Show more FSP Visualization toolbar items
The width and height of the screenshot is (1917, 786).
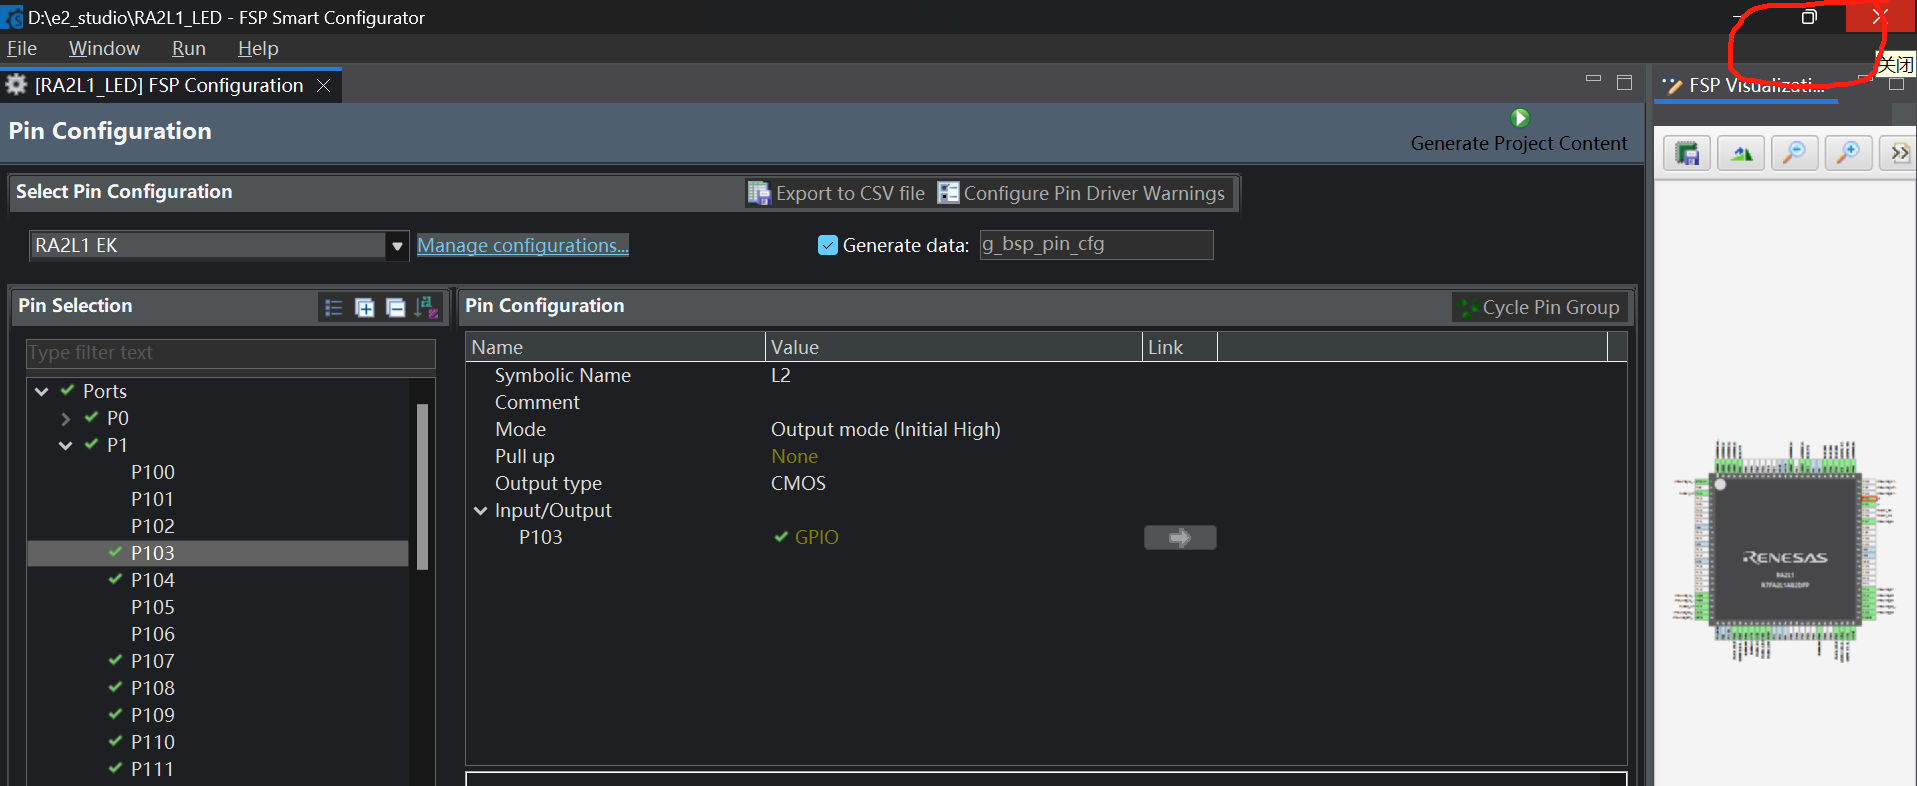point(1900,154)
